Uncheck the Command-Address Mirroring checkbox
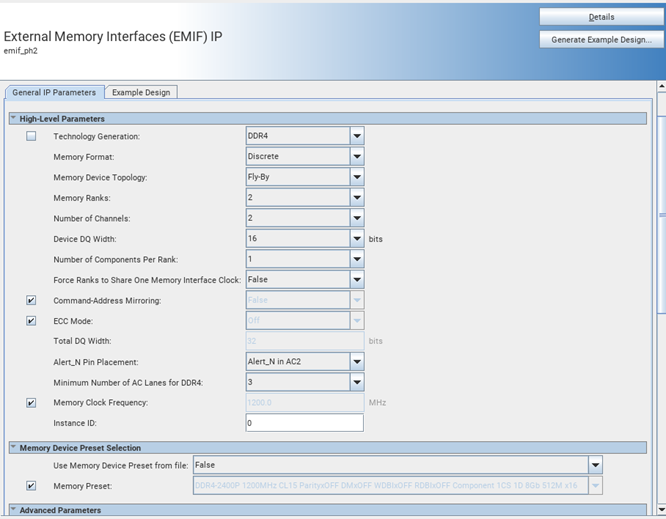Image resolution: width=666 pixels, height=519 pixels. point(31,300)
